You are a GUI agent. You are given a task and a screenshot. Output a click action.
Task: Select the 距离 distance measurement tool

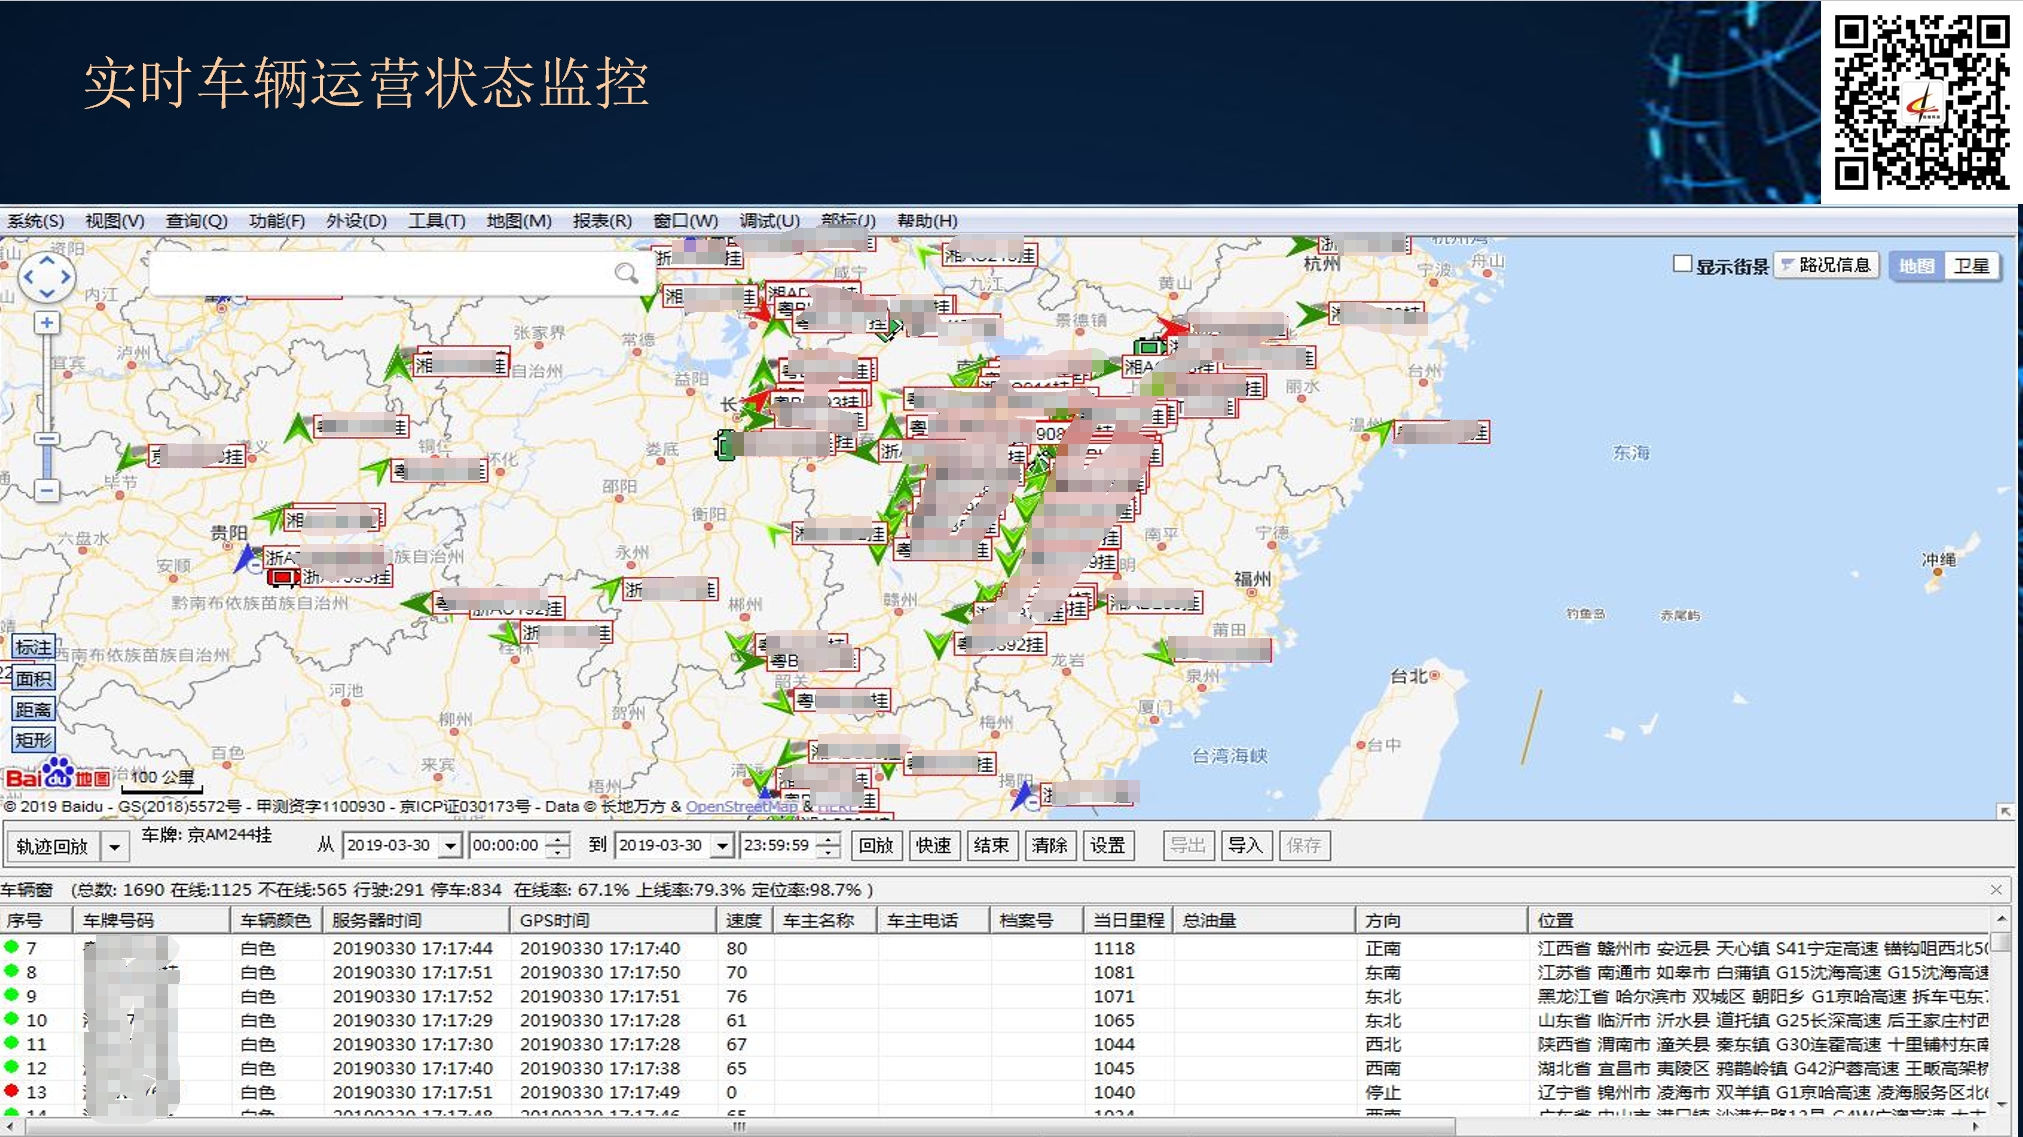tap(33, 709)
